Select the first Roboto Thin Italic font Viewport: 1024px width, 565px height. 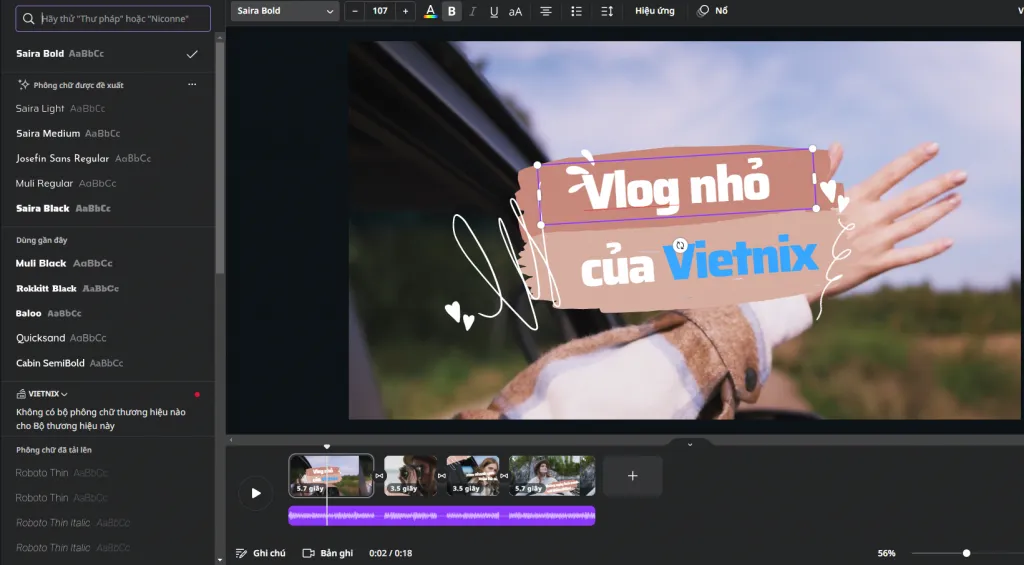tap(108, 523)
